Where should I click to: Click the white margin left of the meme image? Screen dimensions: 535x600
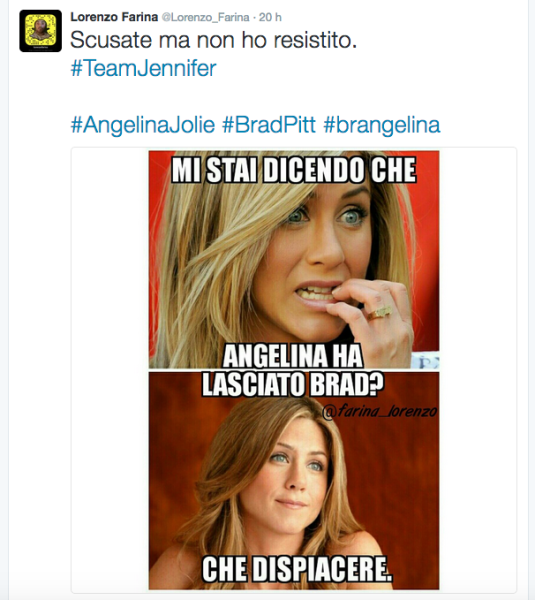point(110,370)
